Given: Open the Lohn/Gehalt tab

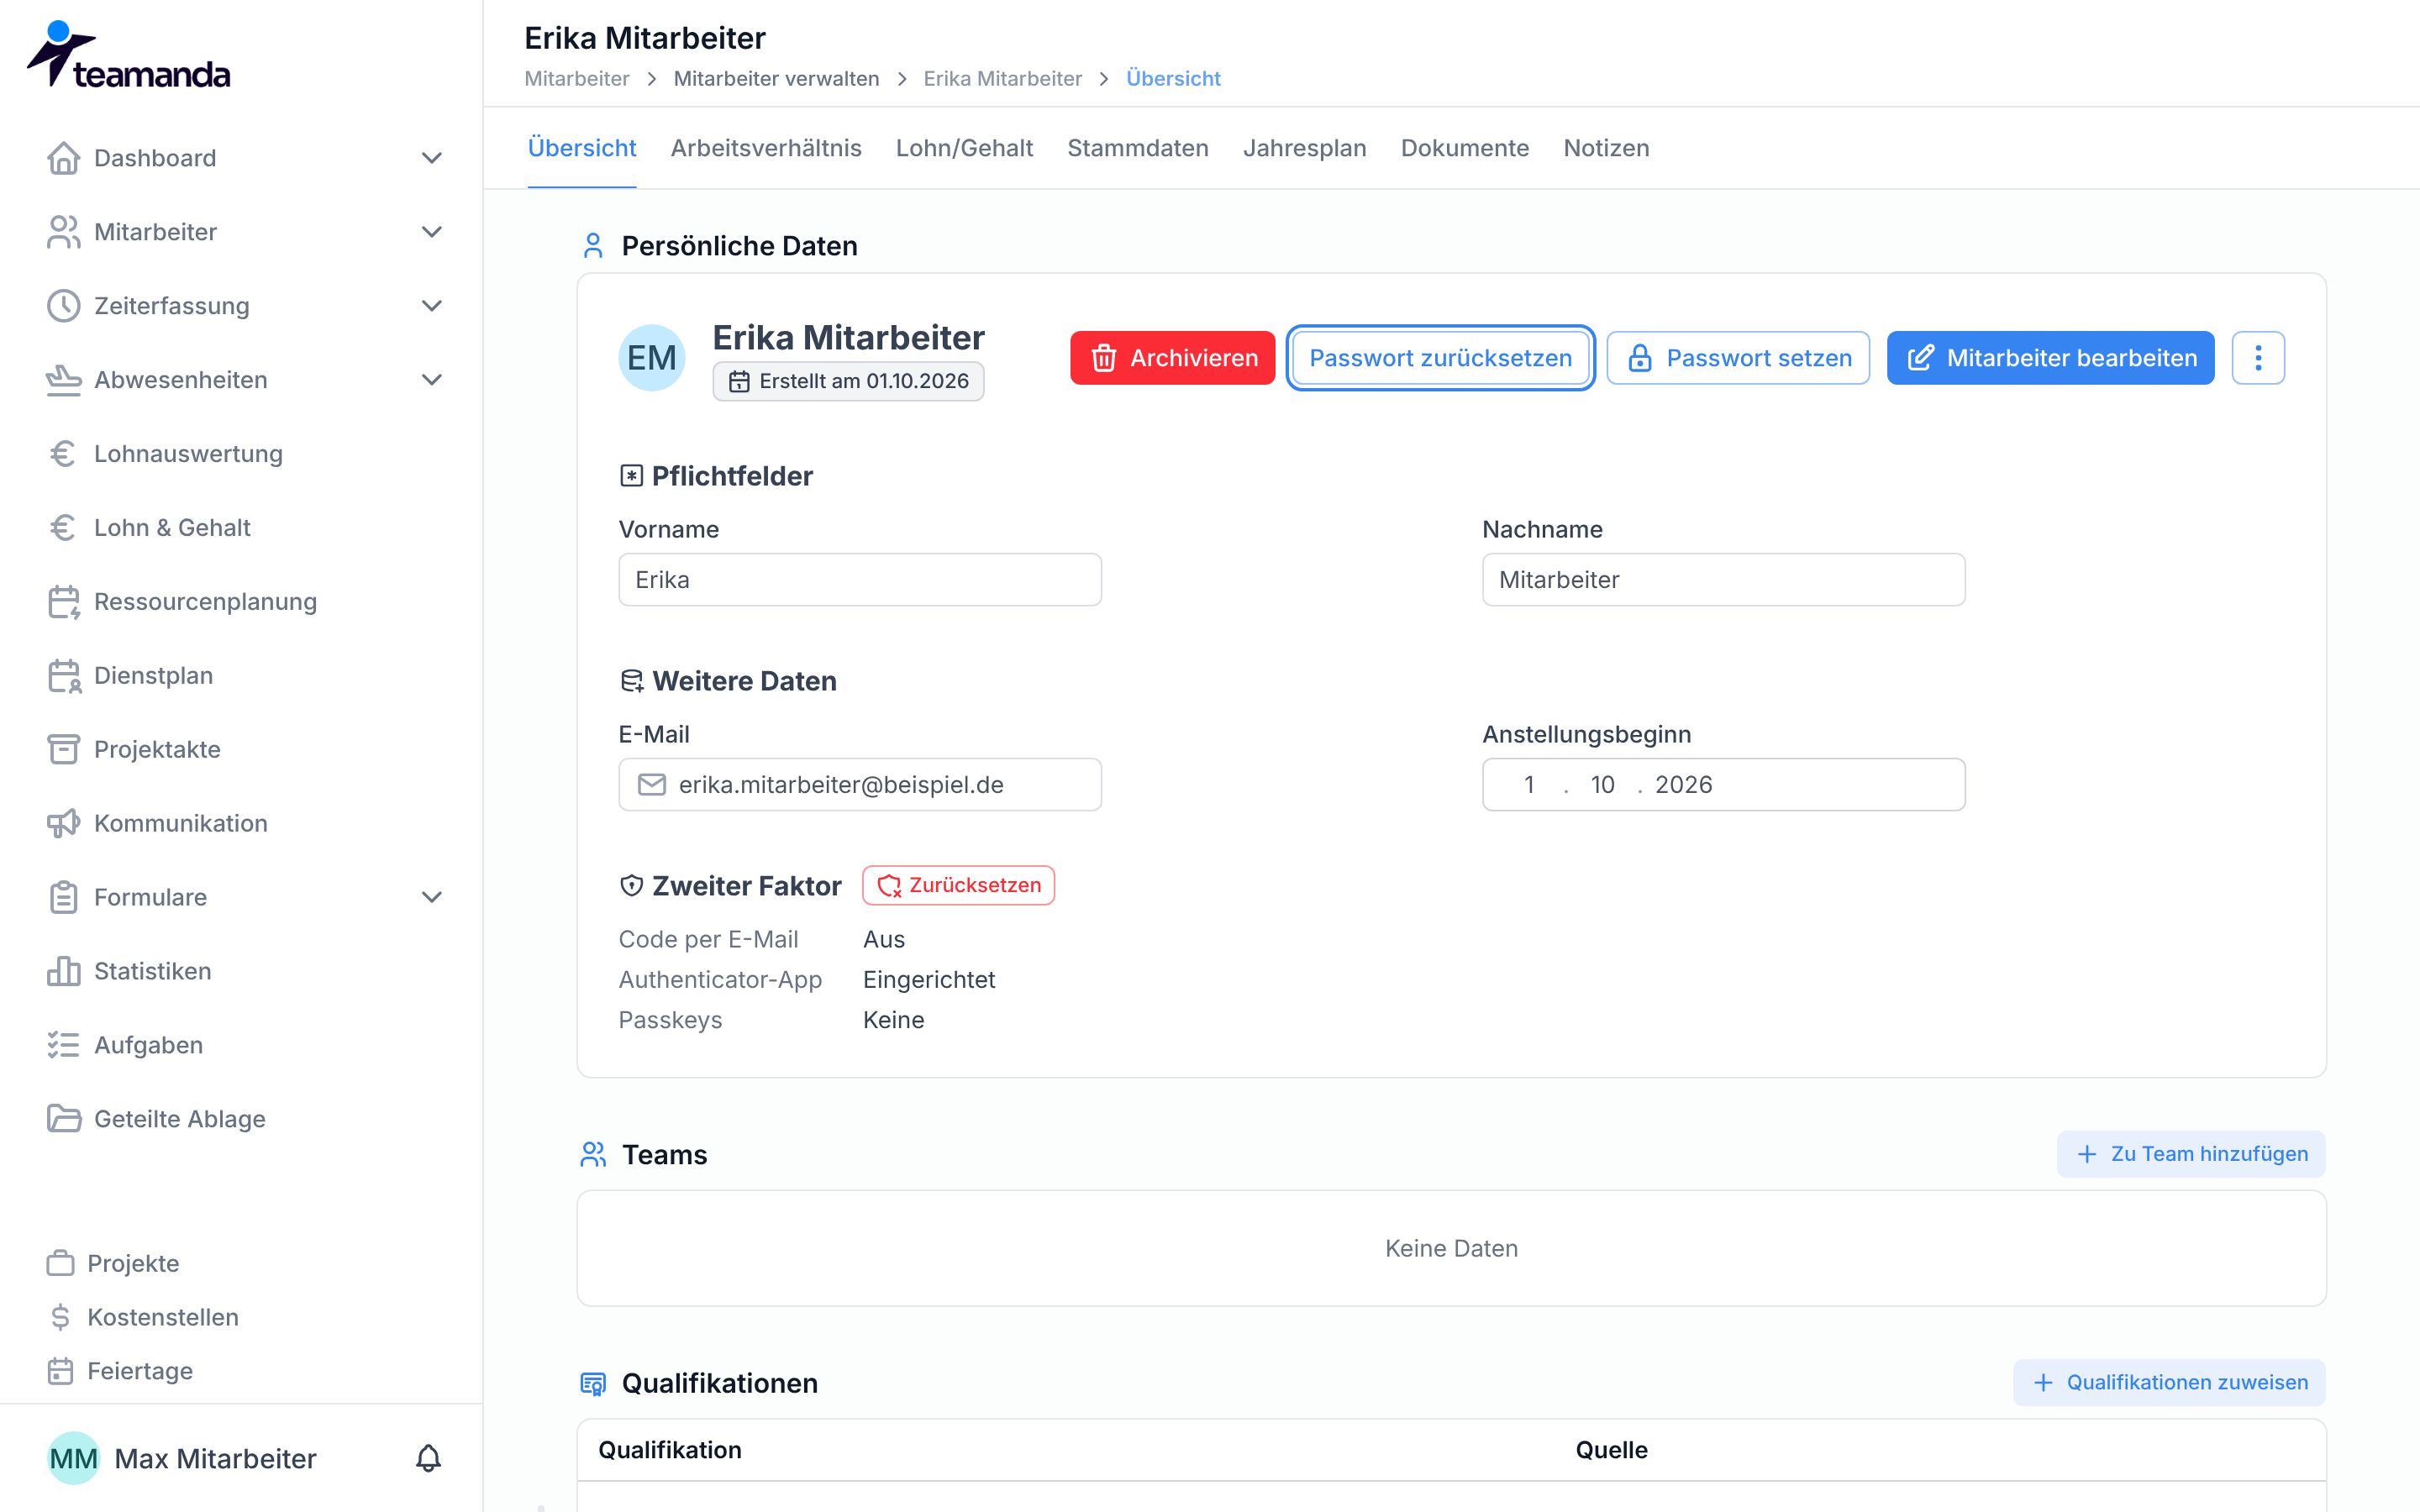Looking at the screenshot, I should coord(964,148).
